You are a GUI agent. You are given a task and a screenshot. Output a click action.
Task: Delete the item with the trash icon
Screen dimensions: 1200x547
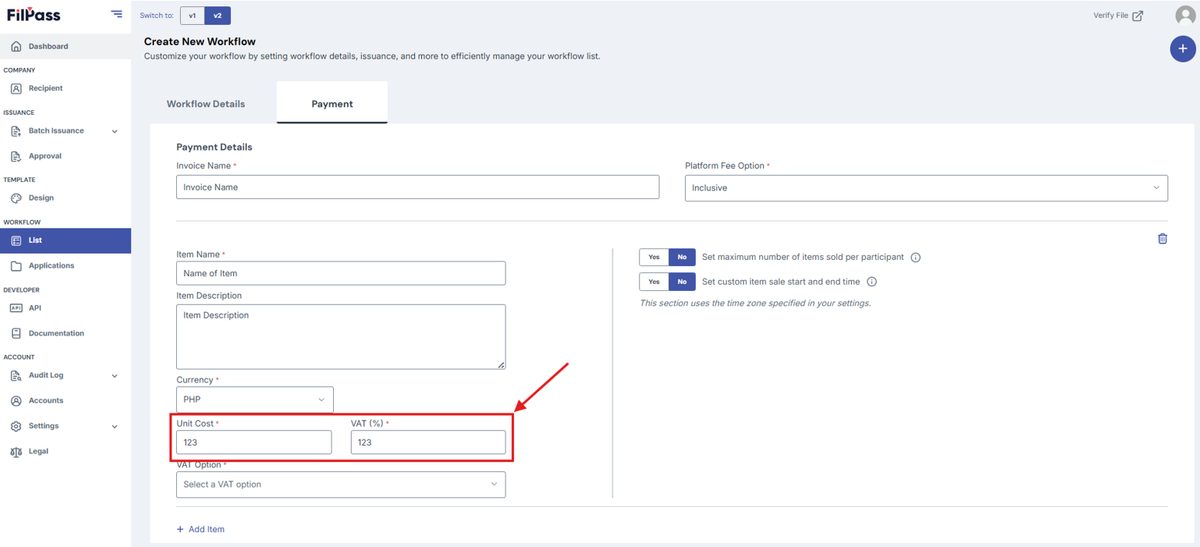coord(1162,238)
